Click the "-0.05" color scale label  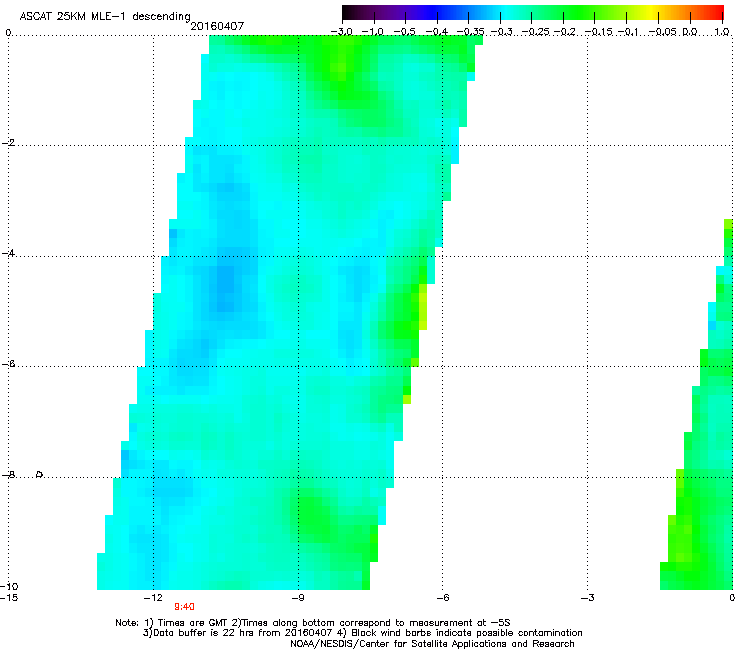663,32
